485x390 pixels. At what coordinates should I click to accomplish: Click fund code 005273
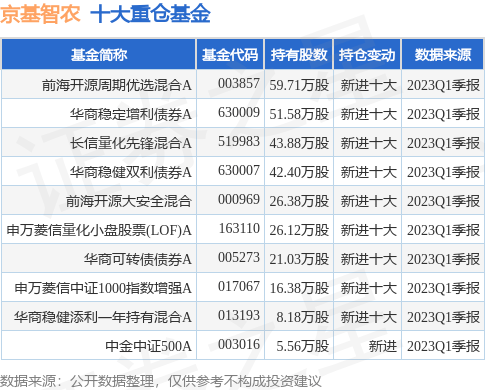click(239, 257)
